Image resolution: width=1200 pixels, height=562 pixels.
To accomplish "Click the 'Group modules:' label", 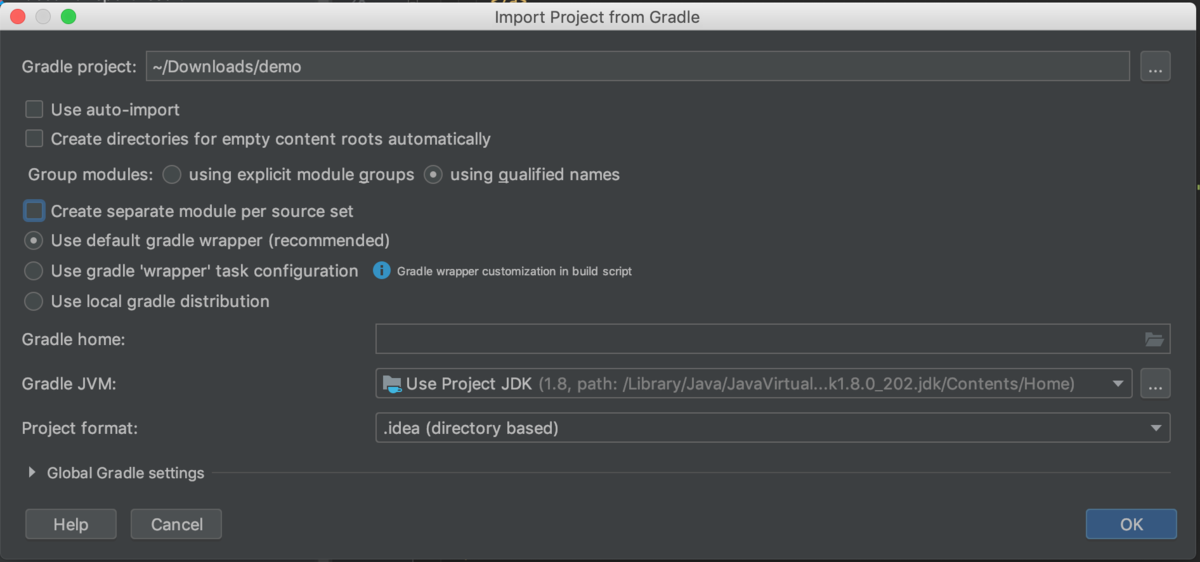I will 91,175.
